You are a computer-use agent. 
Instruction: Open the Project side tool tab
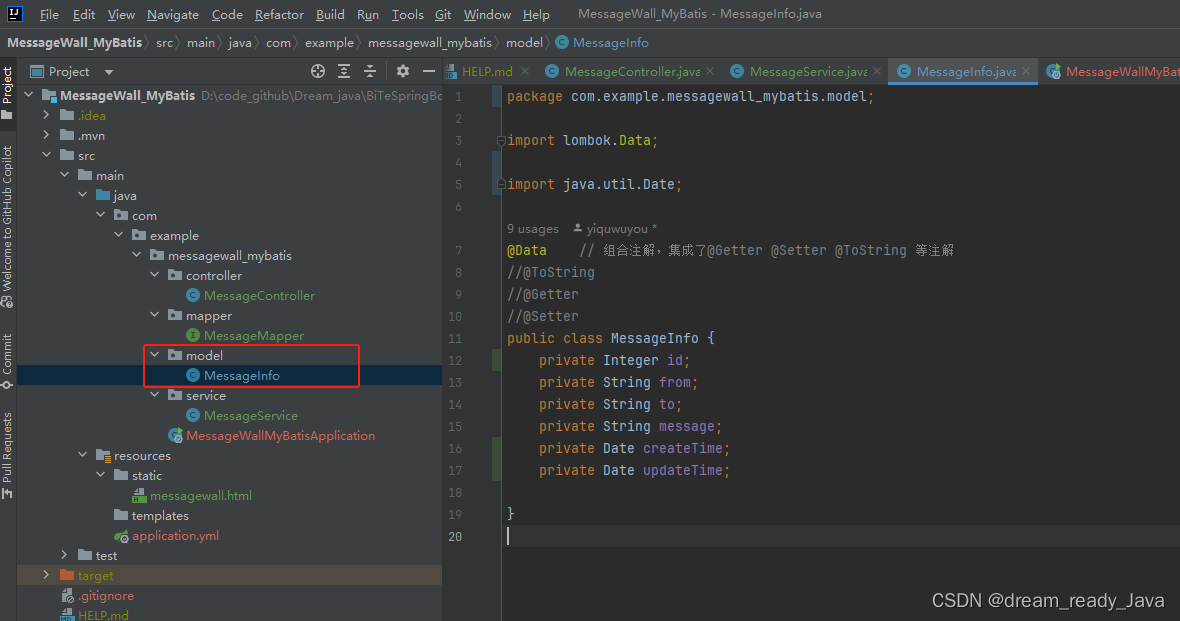tap(8, 93)
